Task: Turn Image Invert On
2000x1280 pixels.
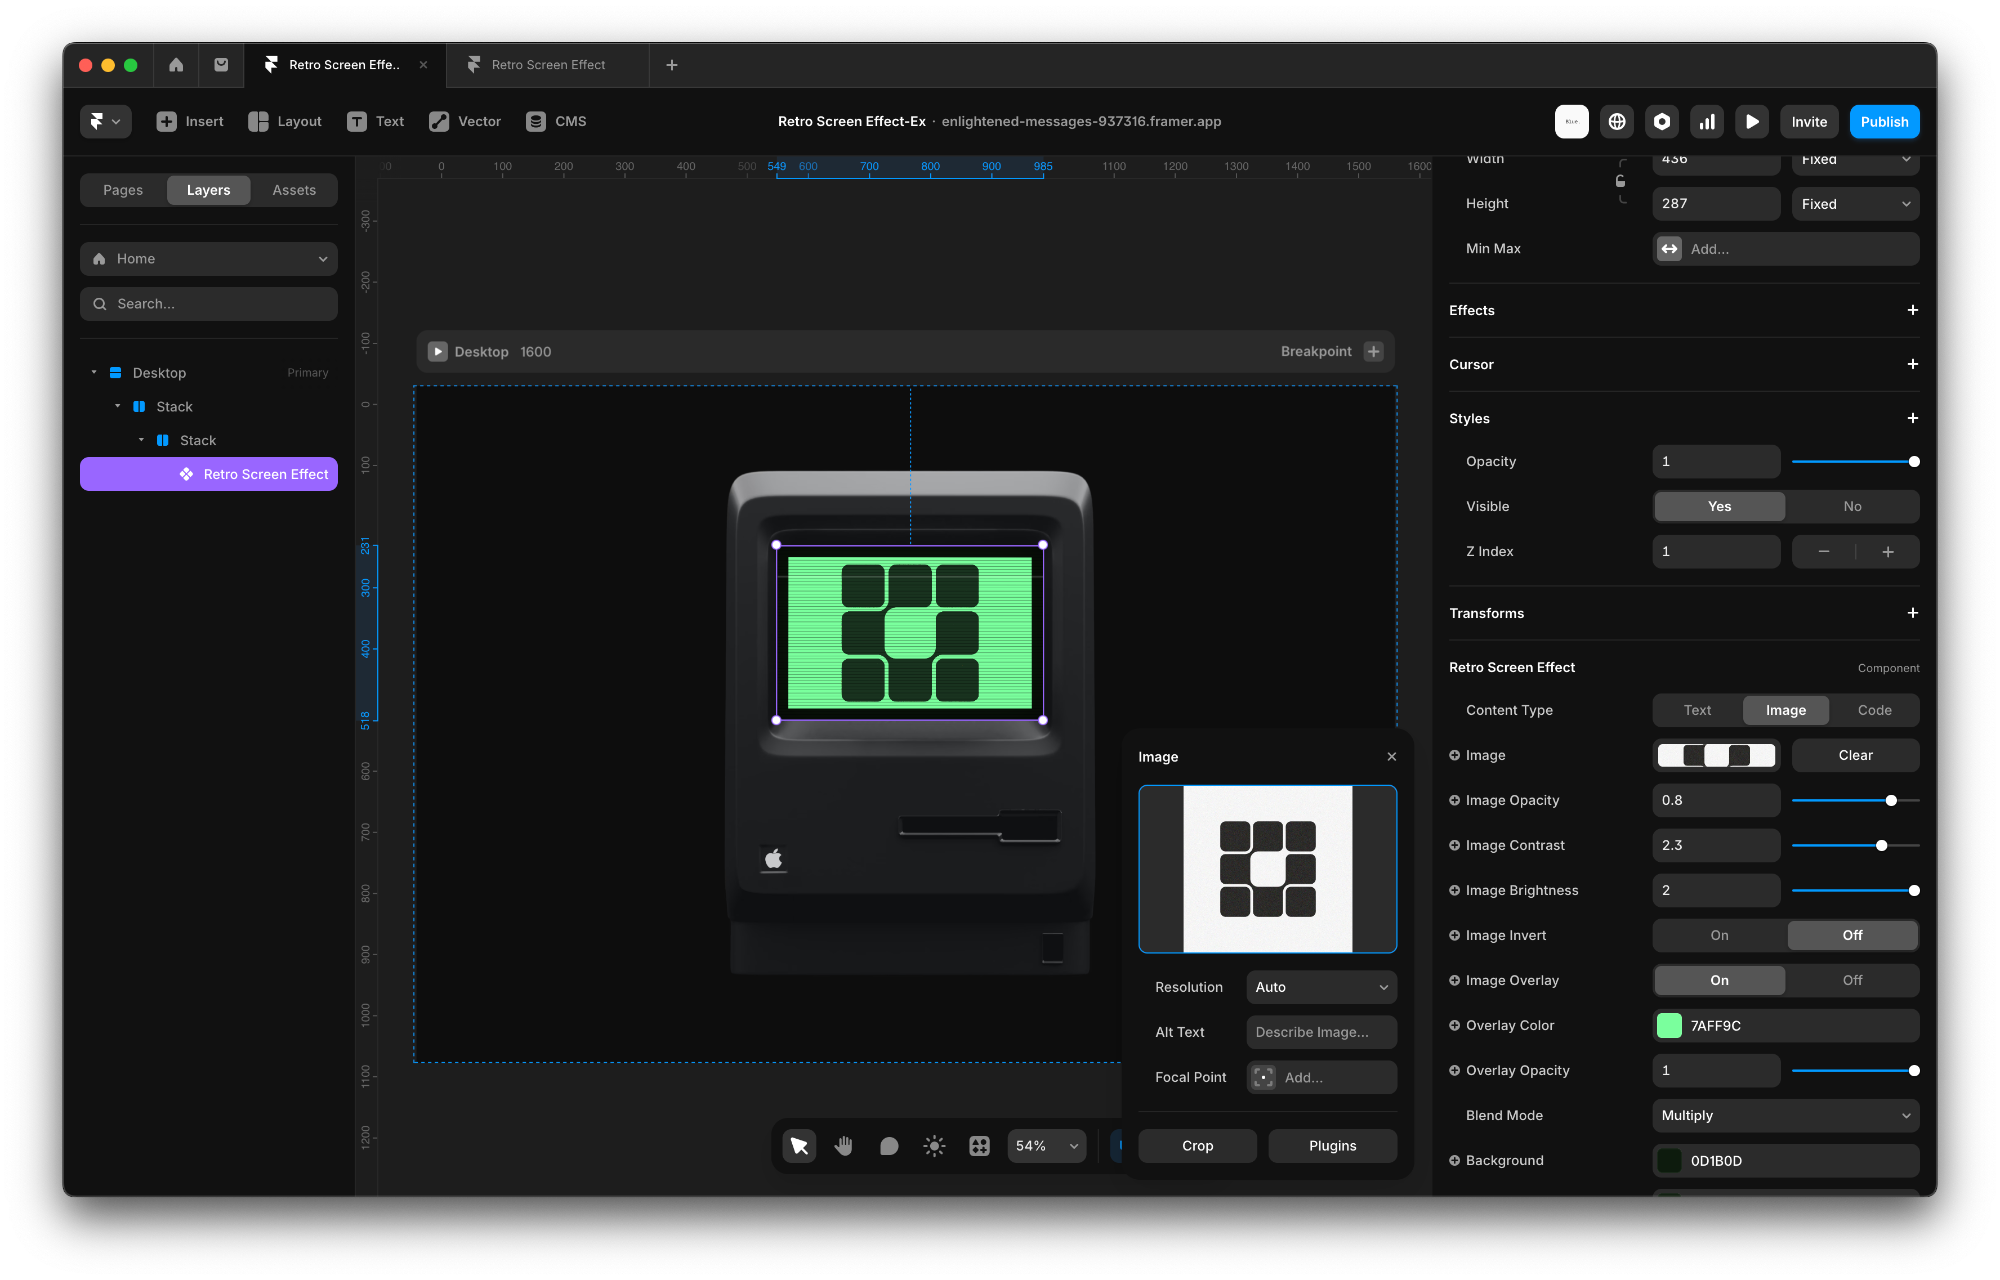Action: pos(1719,935)
